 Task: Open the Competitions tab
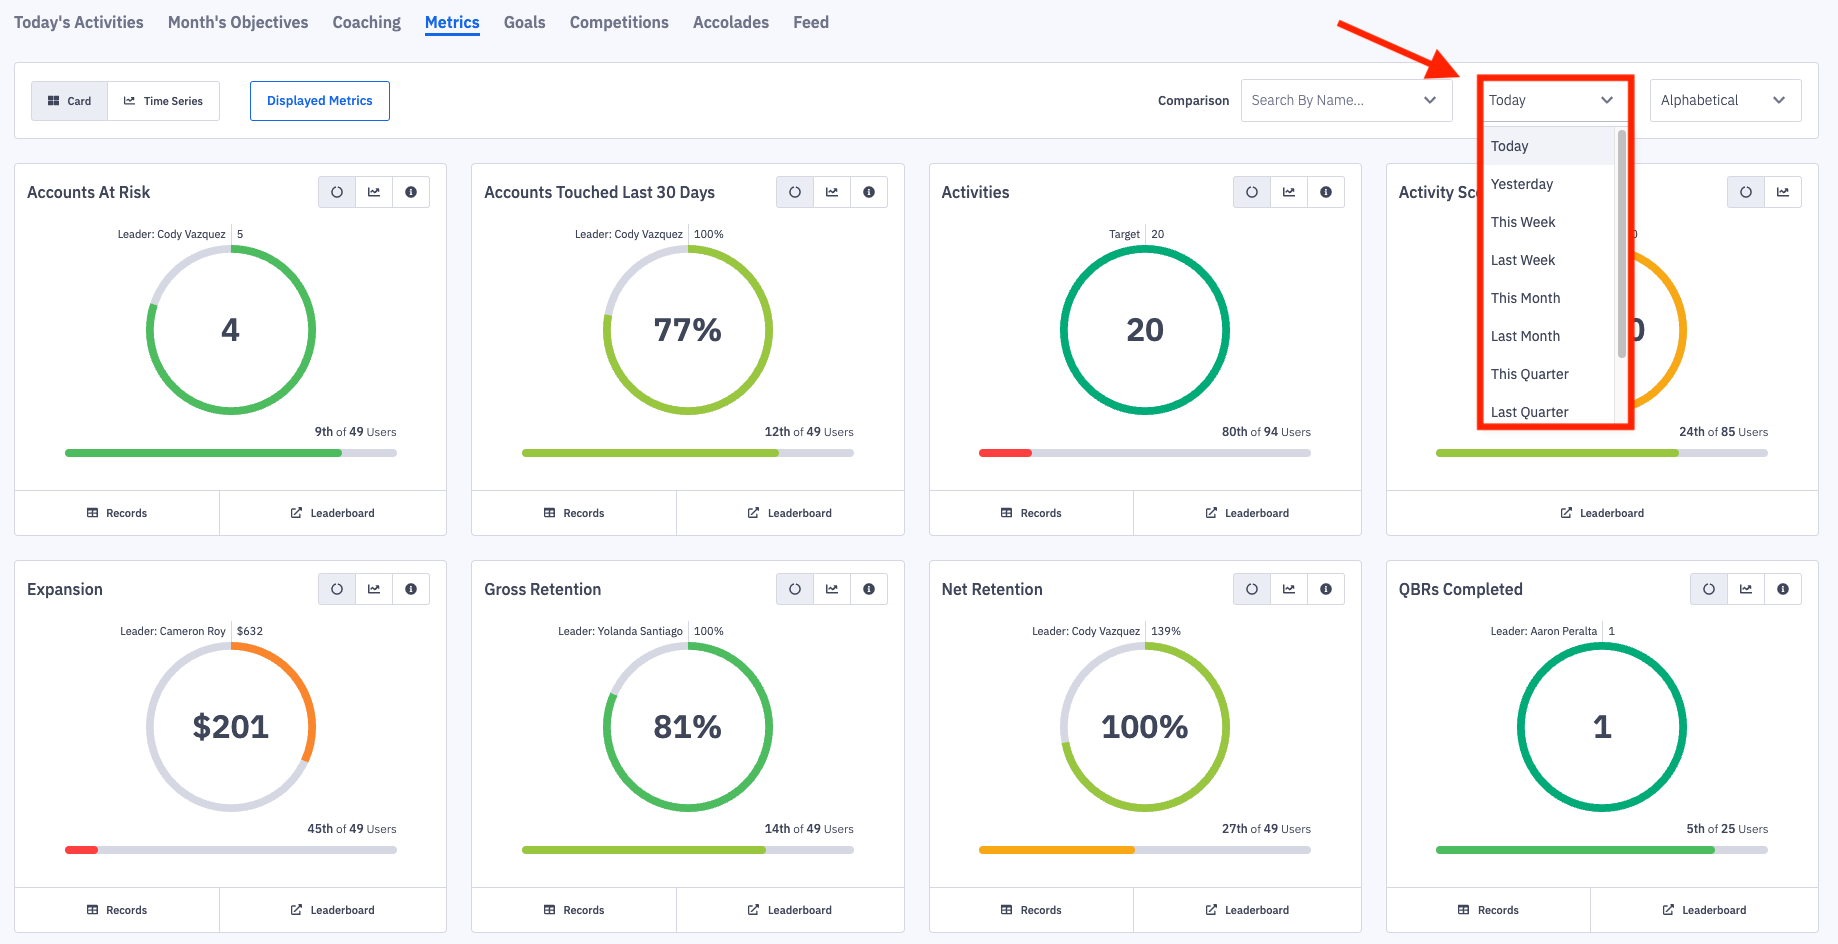(x=619, y=22)
